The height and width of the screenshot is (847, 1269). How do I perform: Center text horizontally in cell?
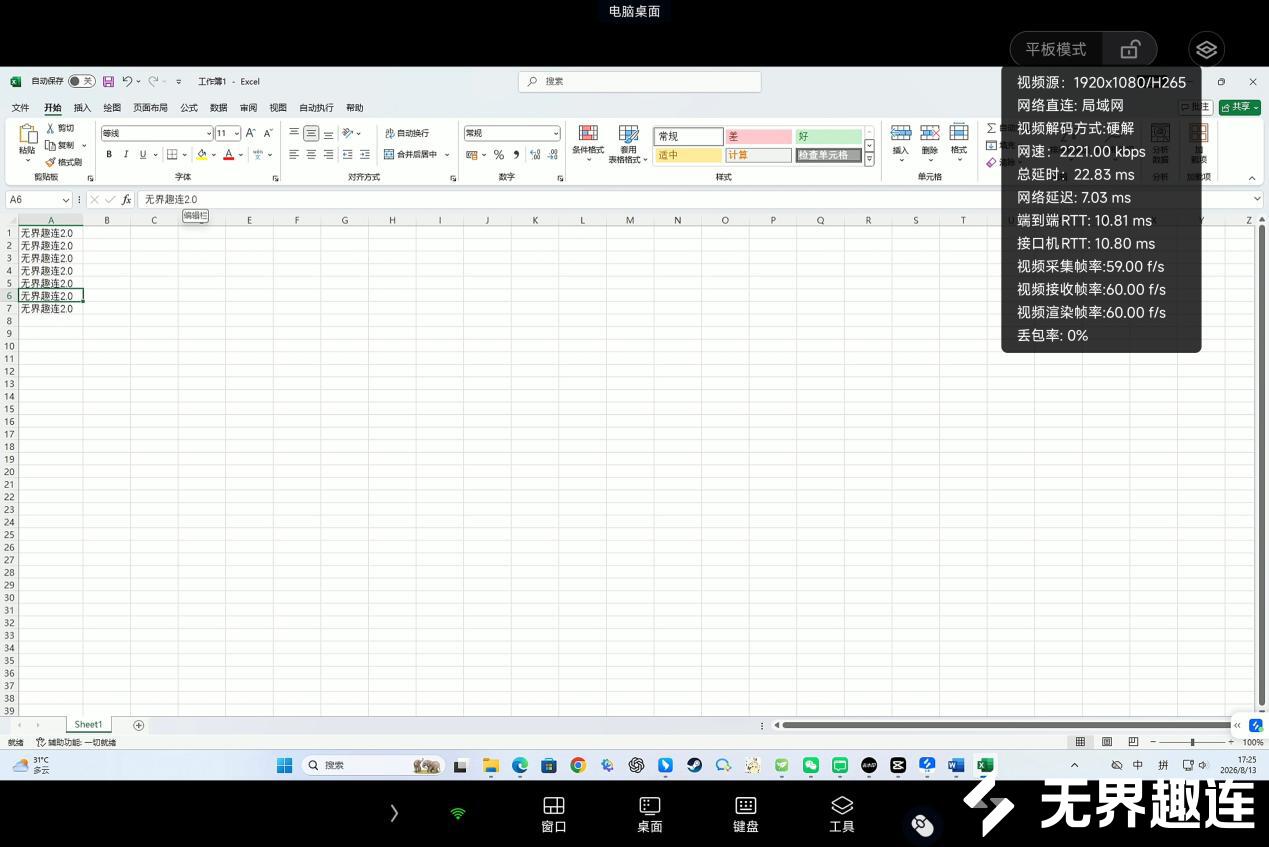(x=311, y=155)
